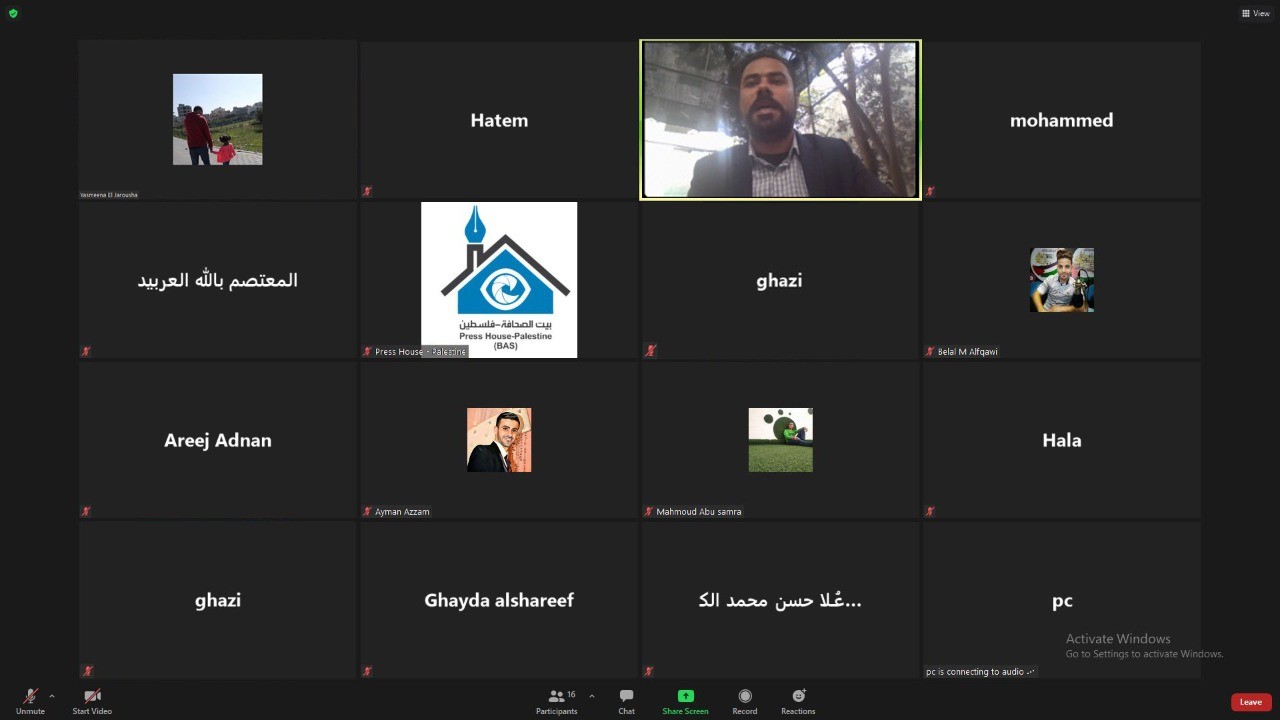
Task: Select the Areej Adnan participant tile
Action: [x=218, y=440]
